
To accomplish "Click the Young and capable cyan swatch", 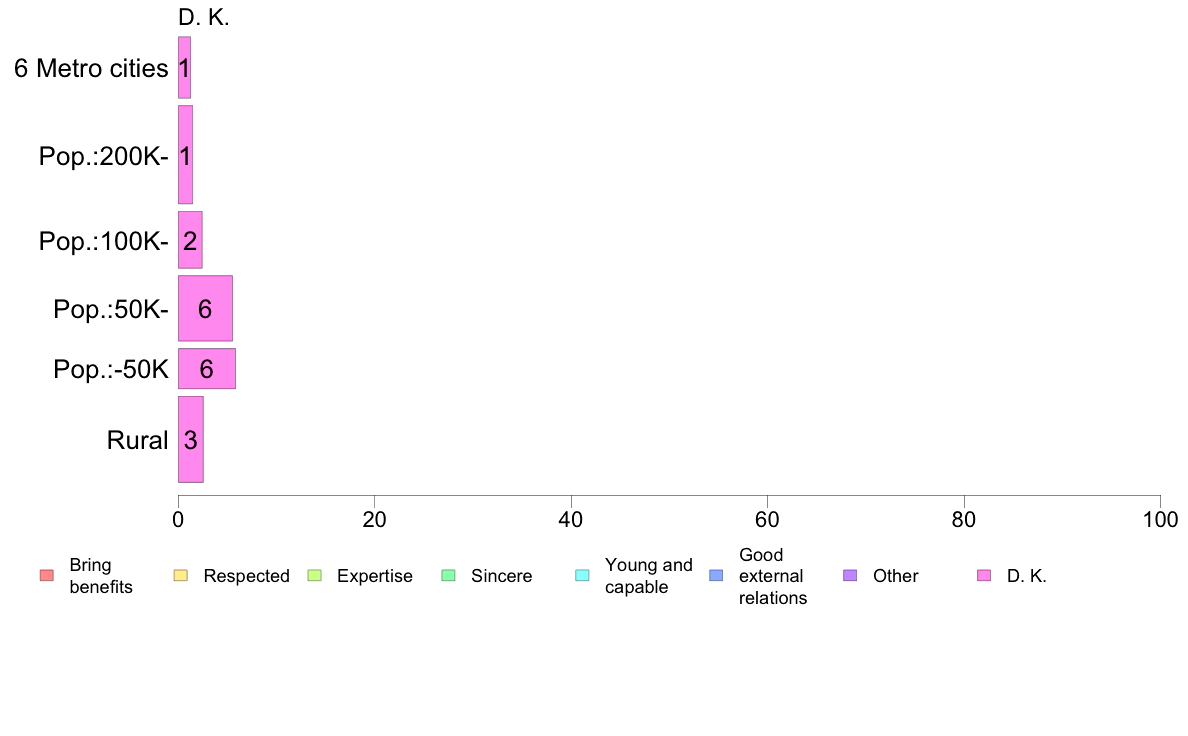I will click(x=583, y=575).
